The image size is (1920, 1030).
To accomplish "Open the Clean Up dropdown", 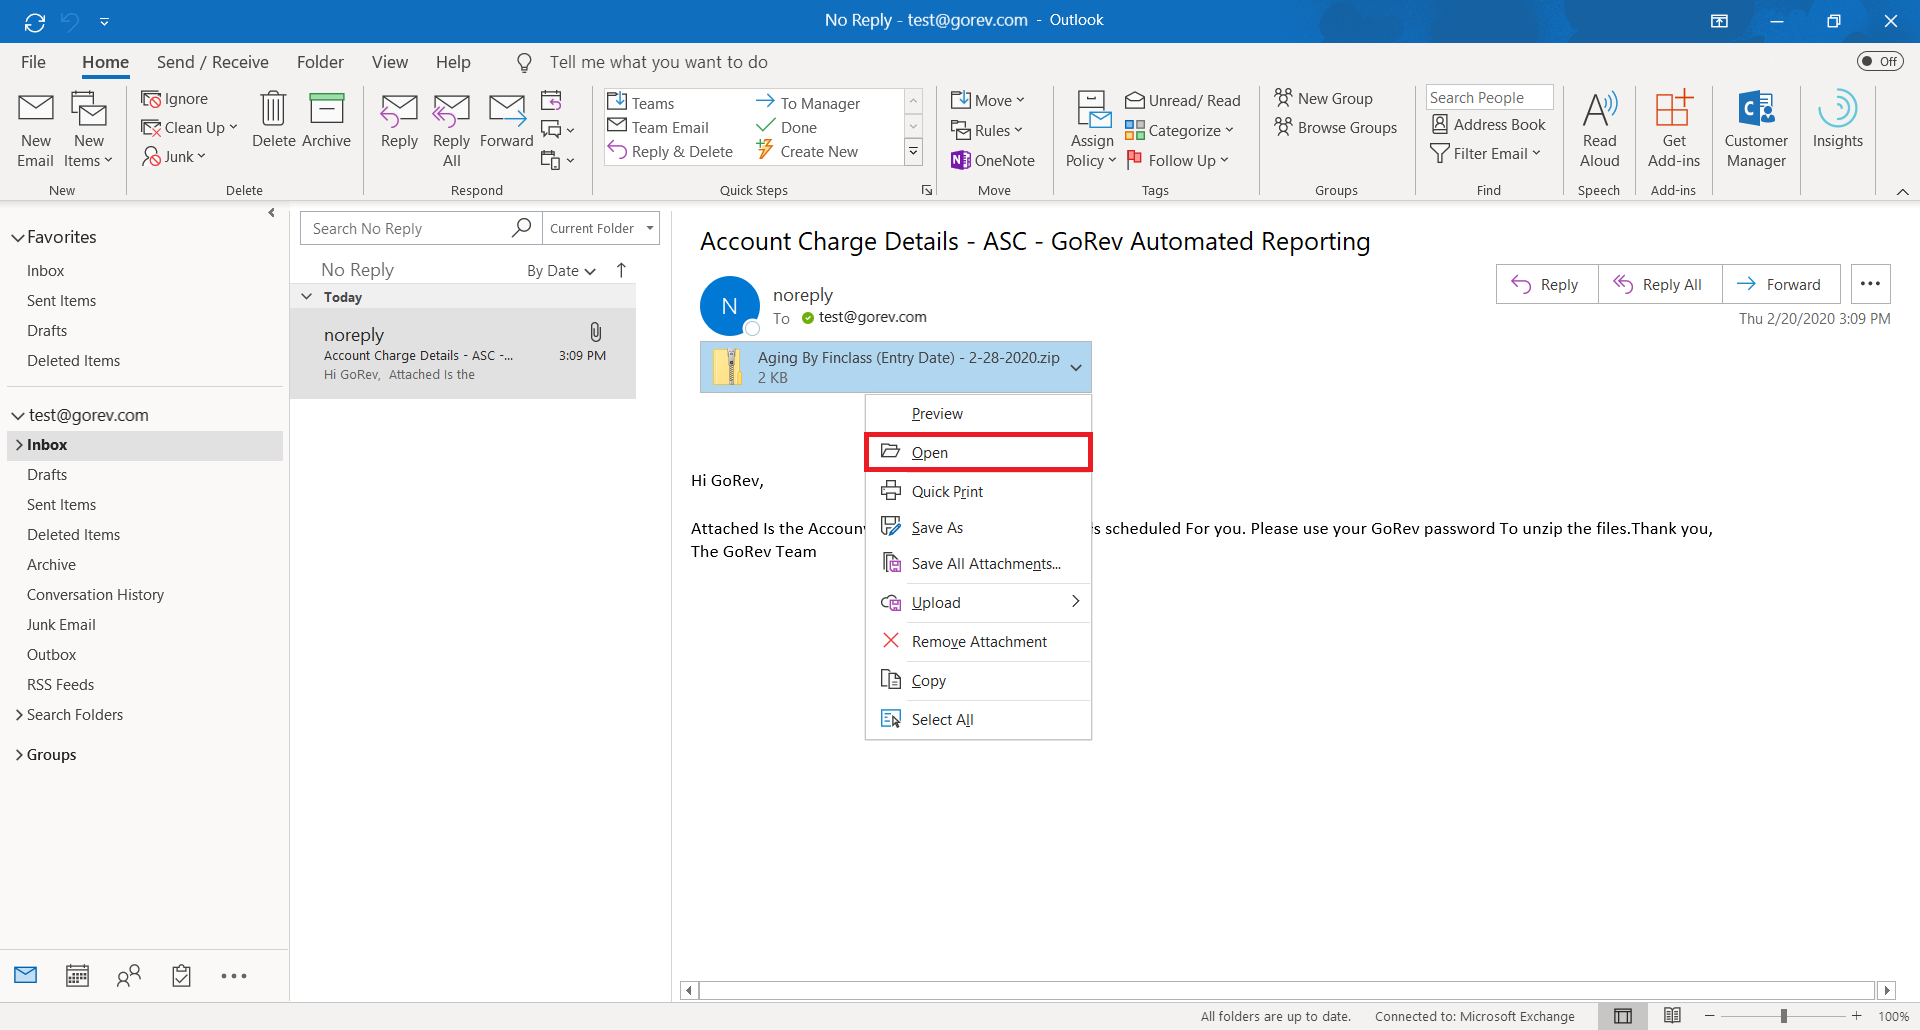I will pos(190,127).
